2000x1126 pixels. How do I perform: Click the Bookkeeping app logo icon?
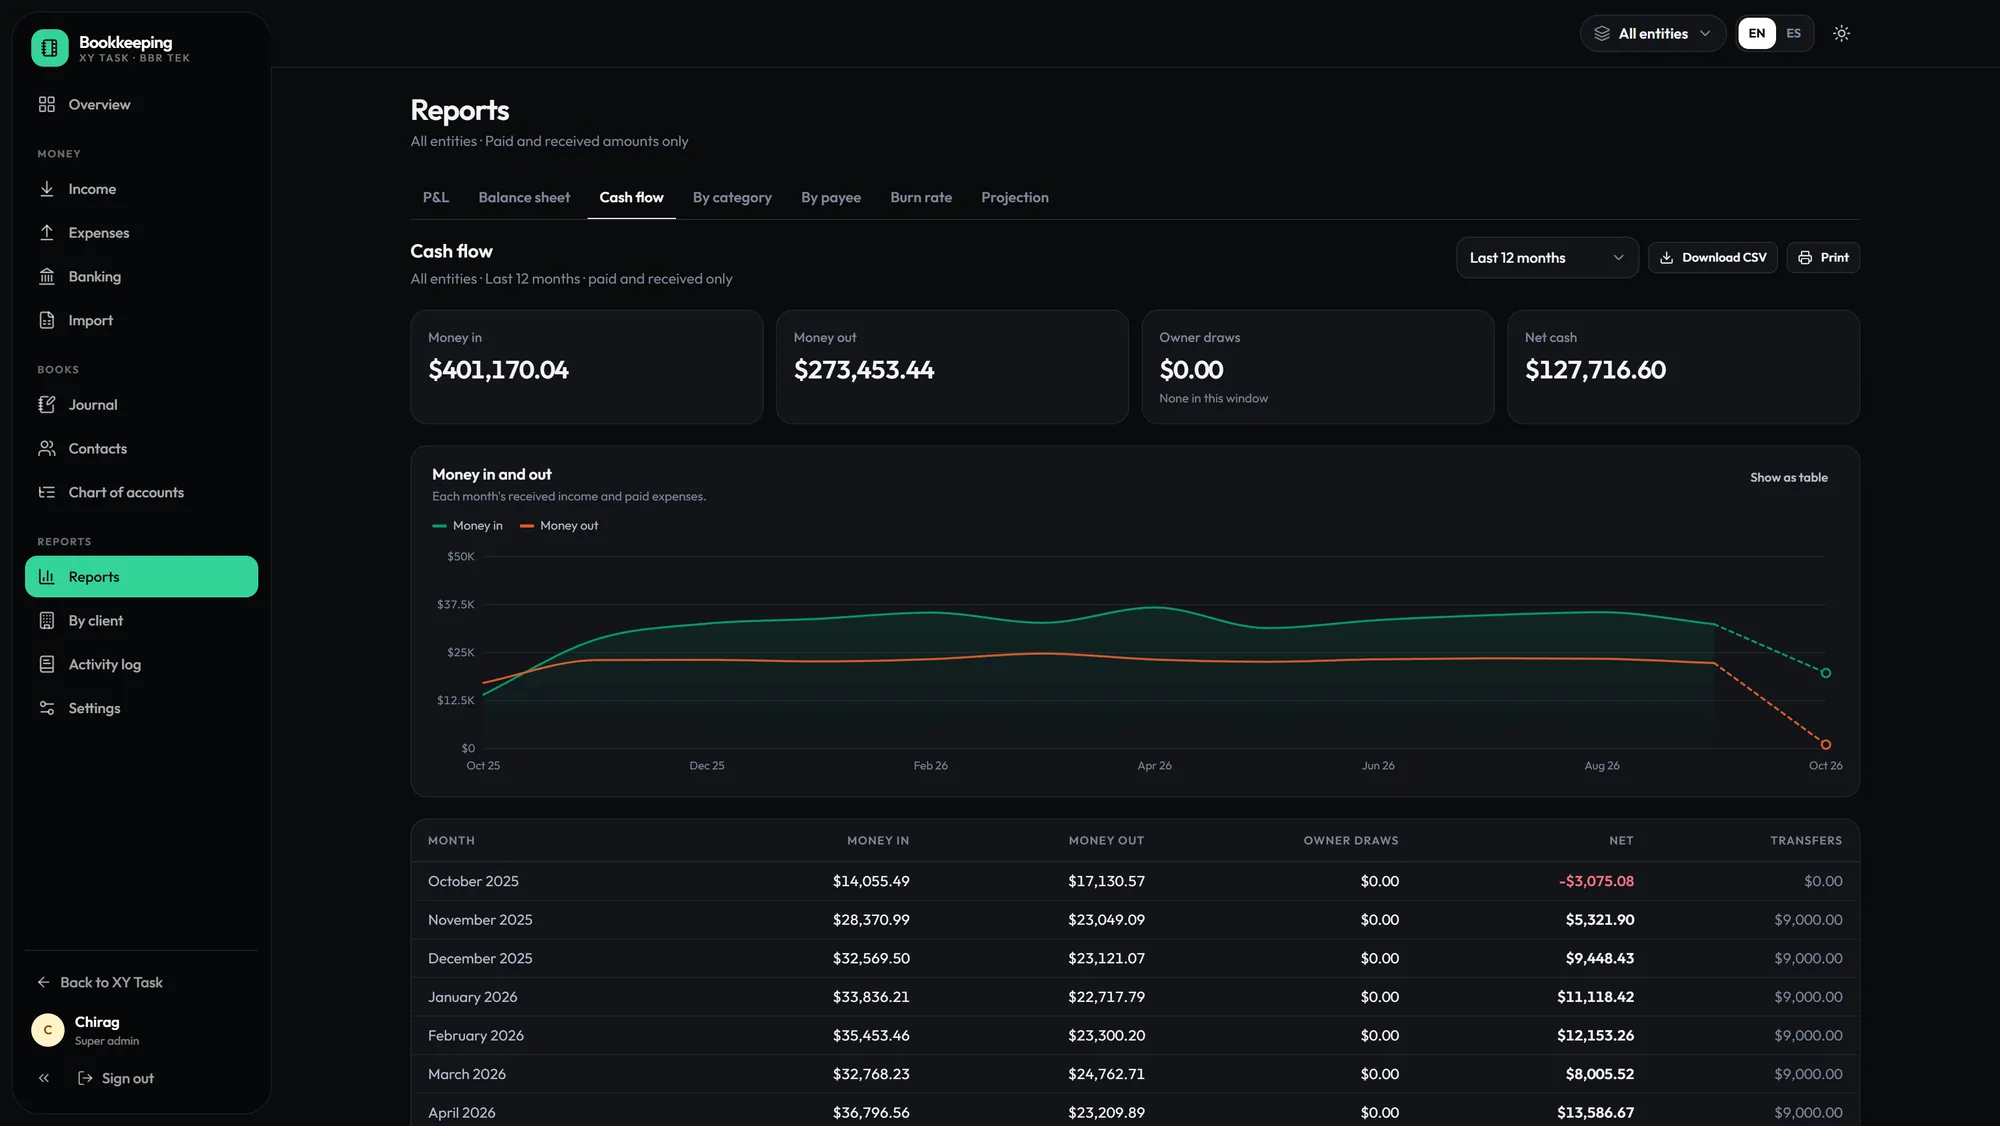click(x=49, y=48)
